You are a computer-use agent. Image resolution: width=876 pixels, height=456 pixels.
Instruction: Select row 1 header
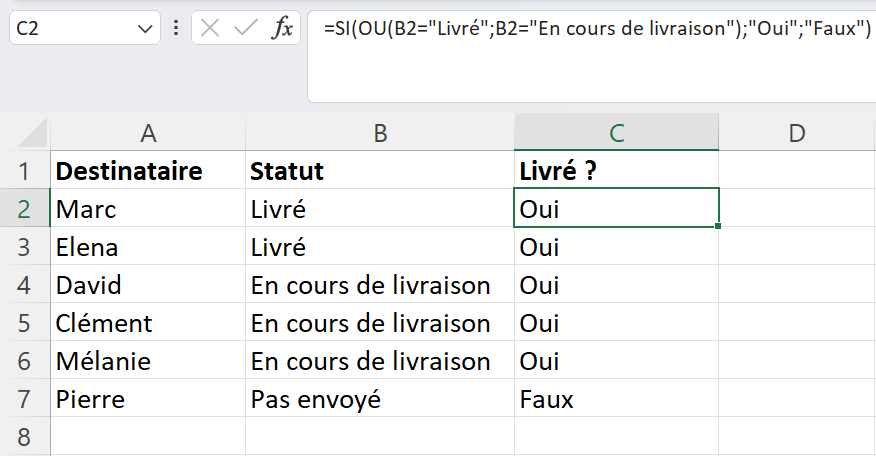[24, 171]
